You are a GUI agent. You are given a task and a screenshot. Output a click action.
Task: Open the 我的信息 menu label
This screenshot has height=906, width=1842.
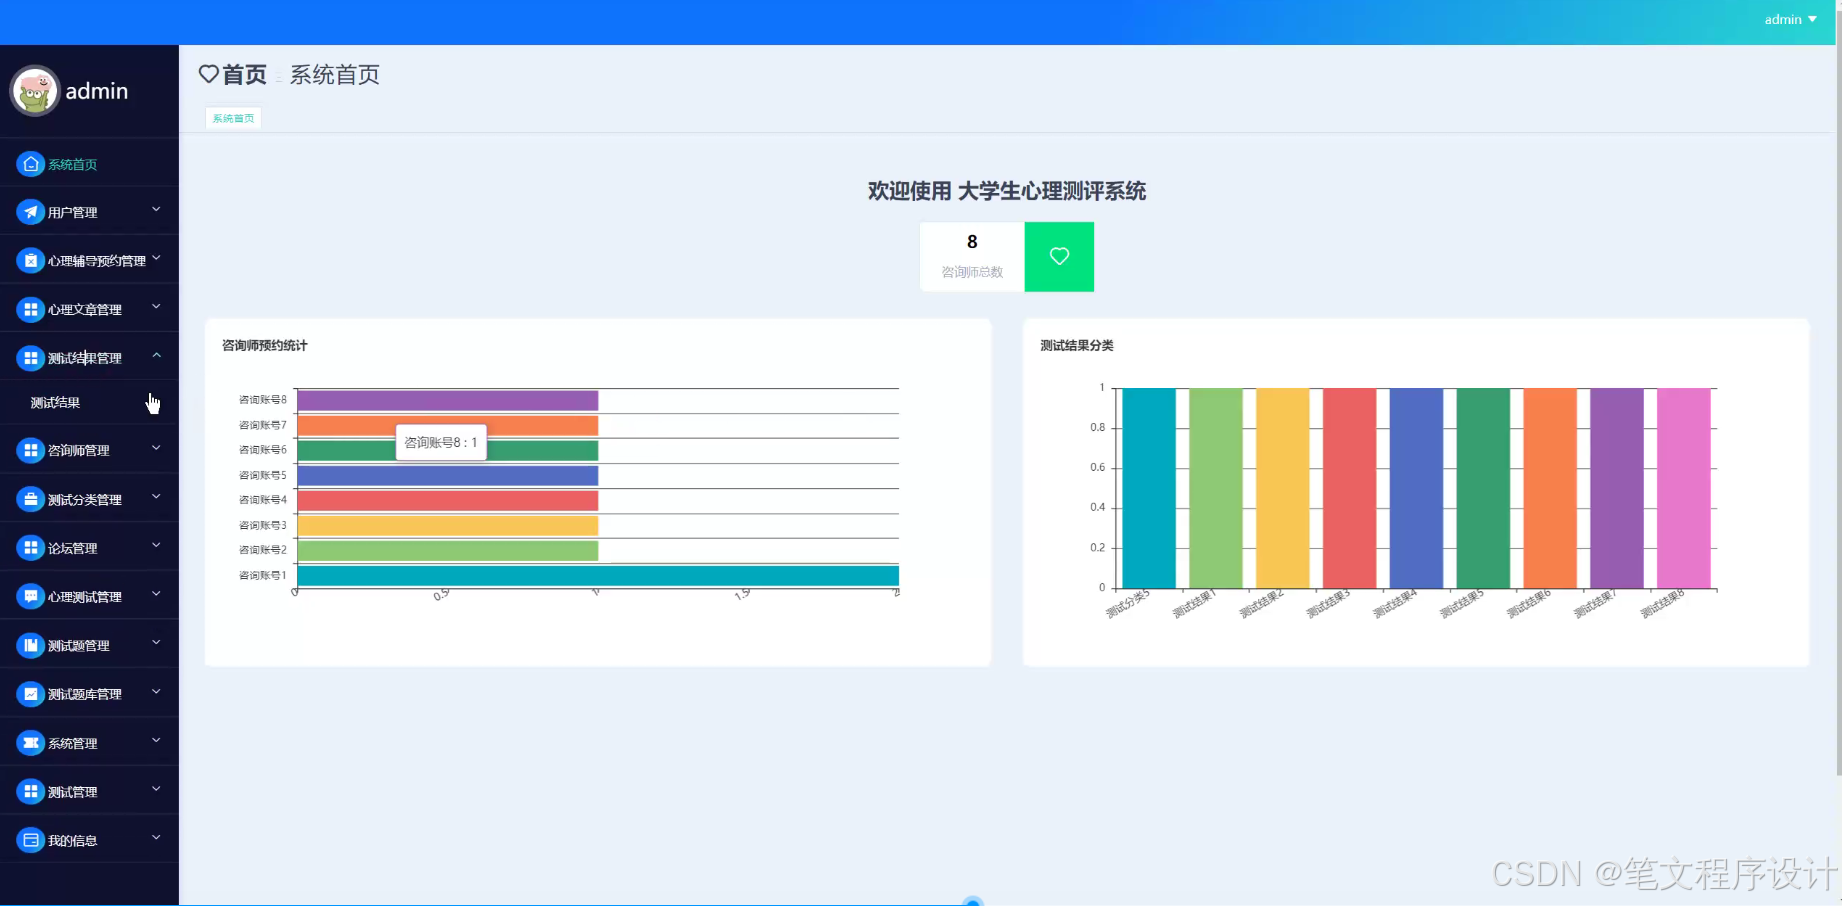coord(72,841)
